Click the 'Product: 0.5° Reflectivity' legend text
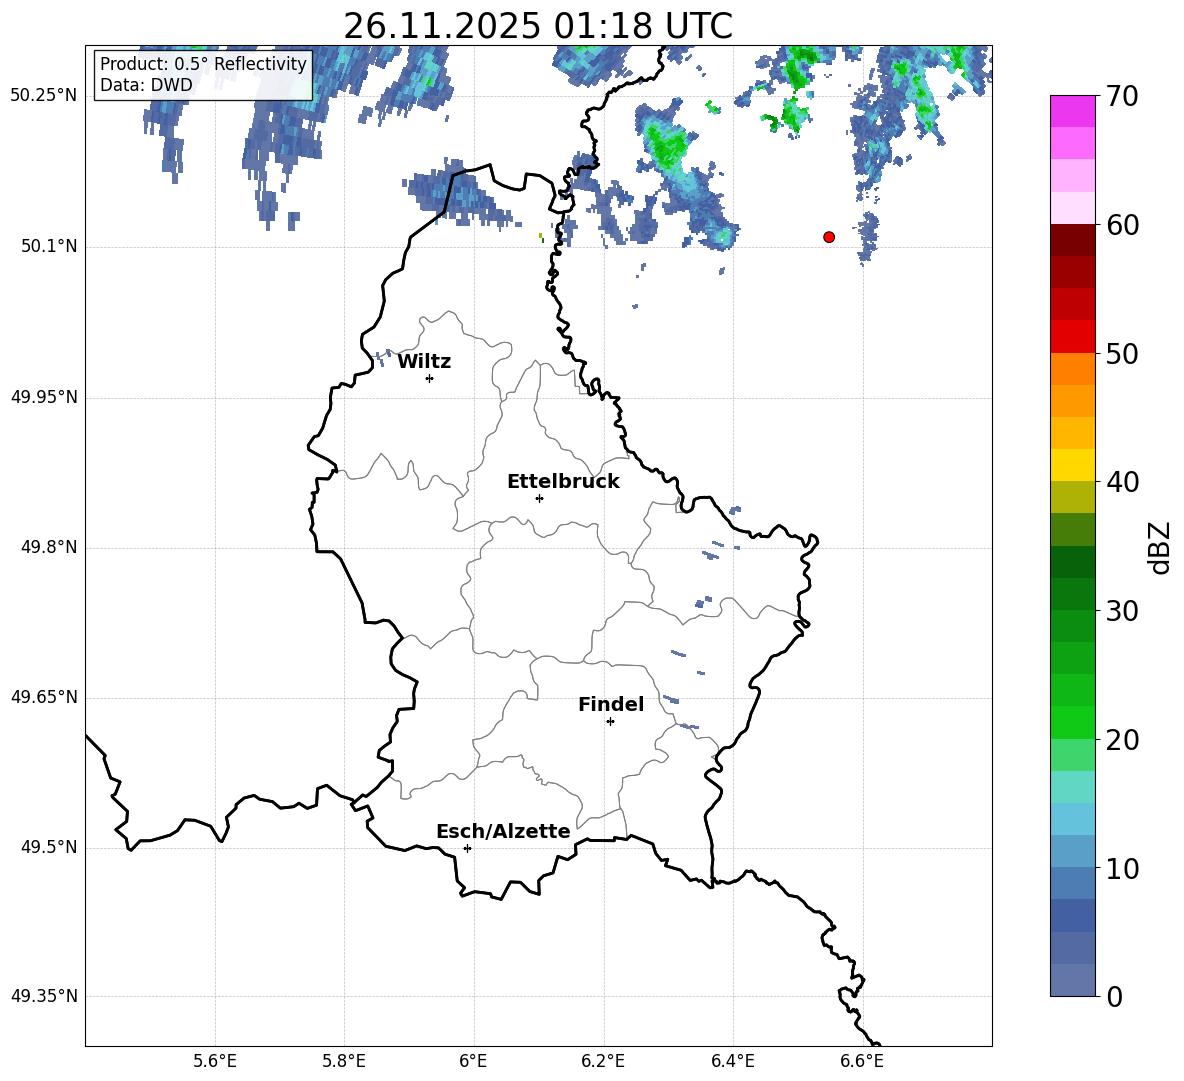Screen dimensions: 1184x1081 click(203, 63)
